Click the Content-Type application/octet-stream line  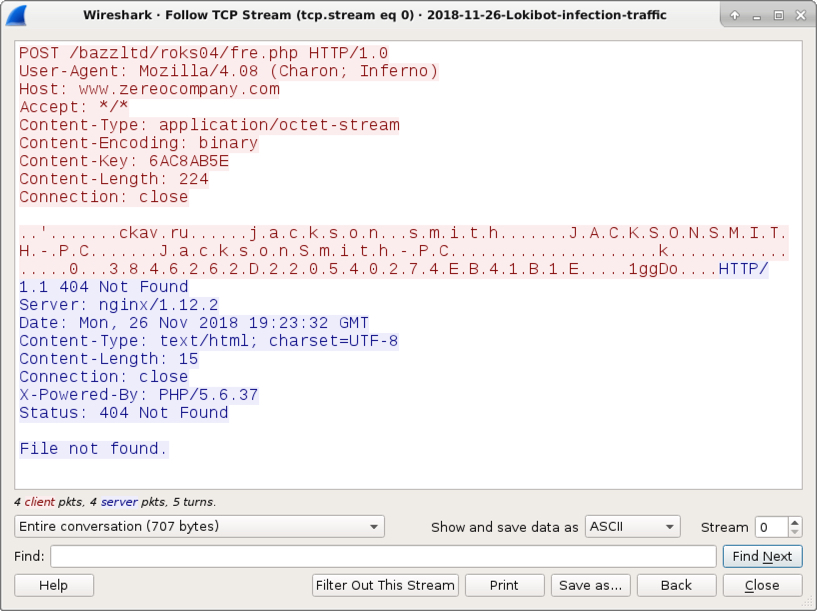(x=209, y=125)
